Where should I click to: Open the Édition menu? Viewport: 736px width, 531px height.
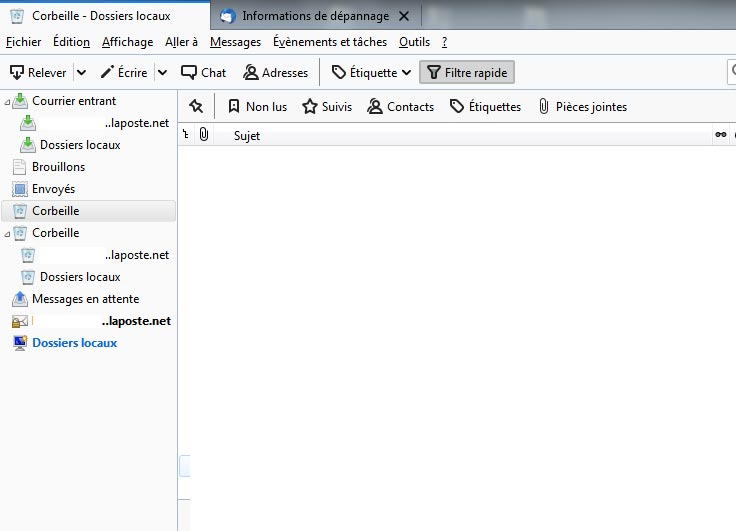tap(71, 42)
